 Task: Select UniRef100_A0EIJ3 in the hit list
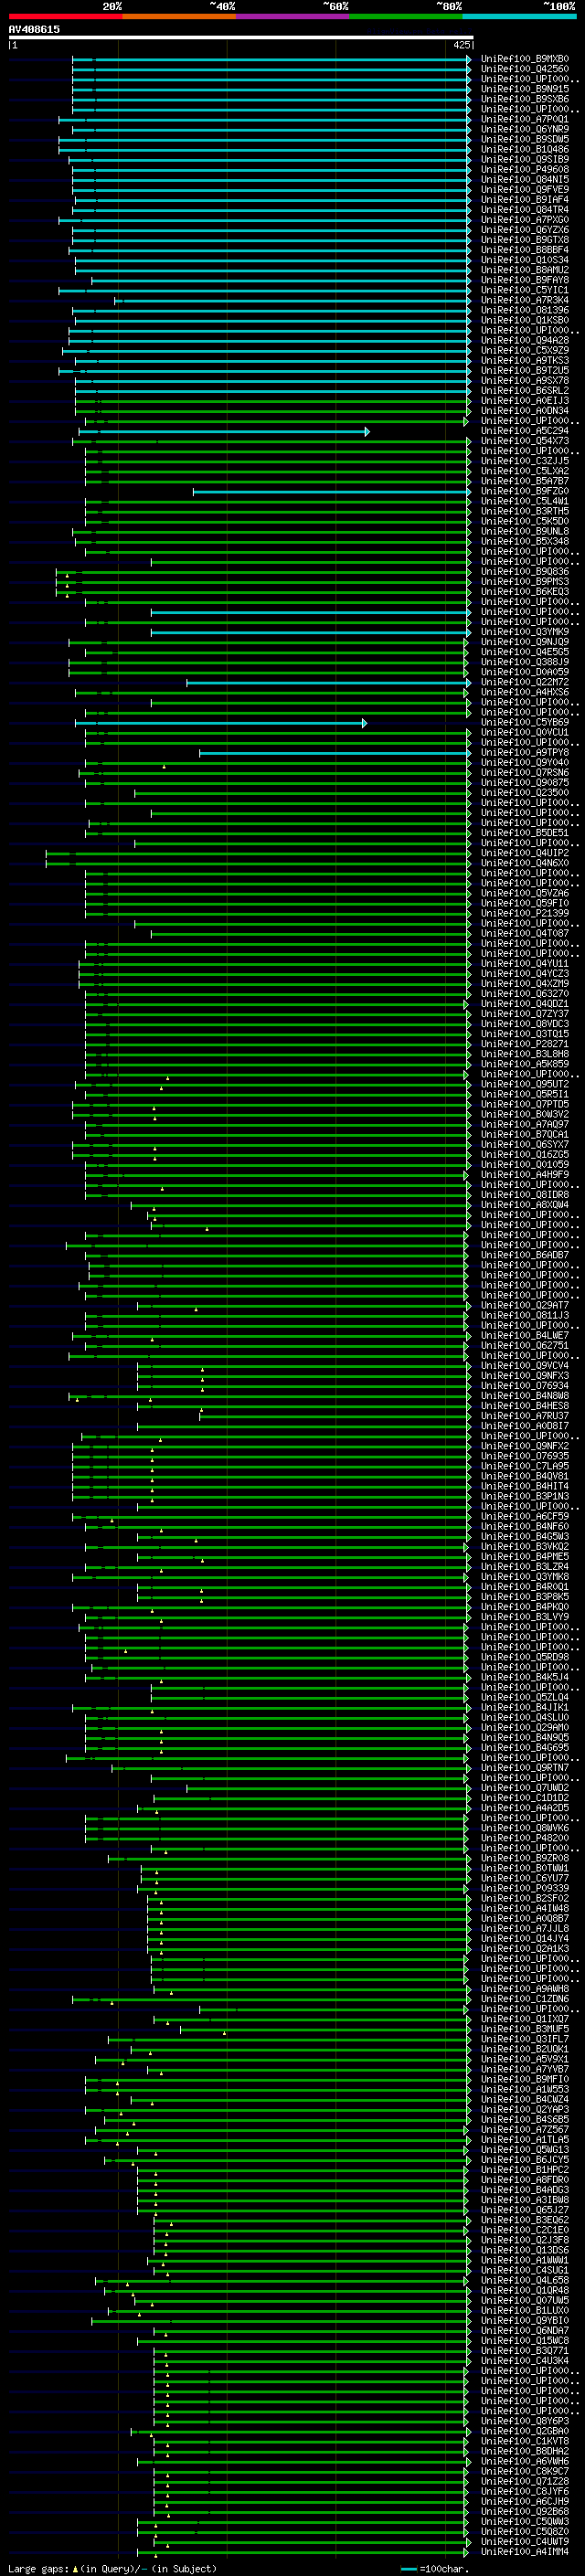click(x=525, y=401)
